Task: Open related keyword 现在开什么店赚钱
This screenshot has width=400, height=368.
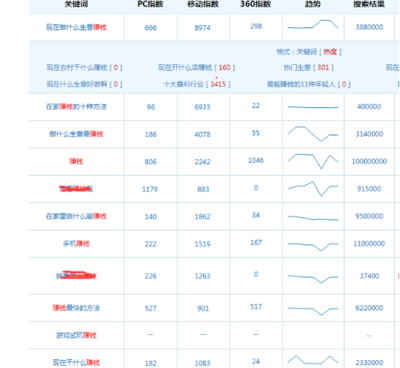Action: coord(185,68)
